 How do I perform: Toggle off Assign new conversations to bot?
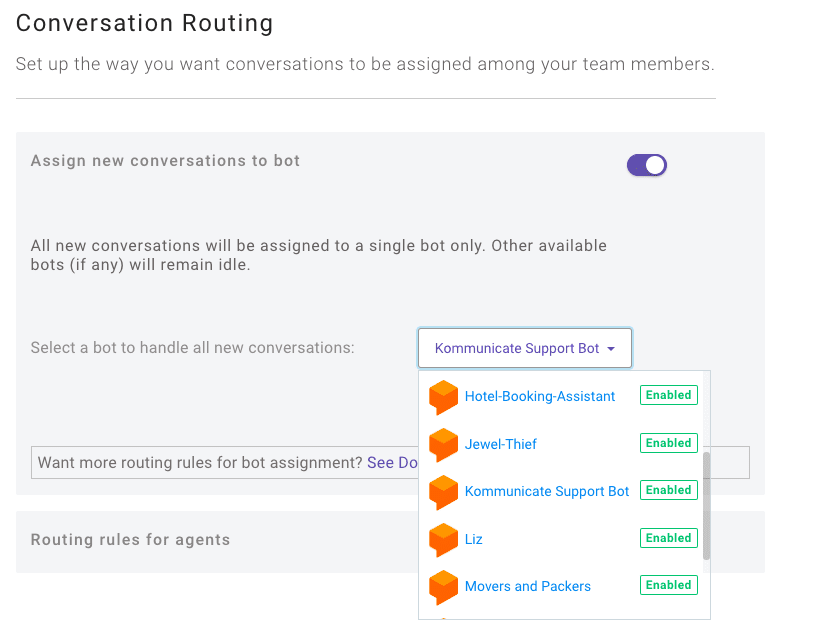[647, 165]
